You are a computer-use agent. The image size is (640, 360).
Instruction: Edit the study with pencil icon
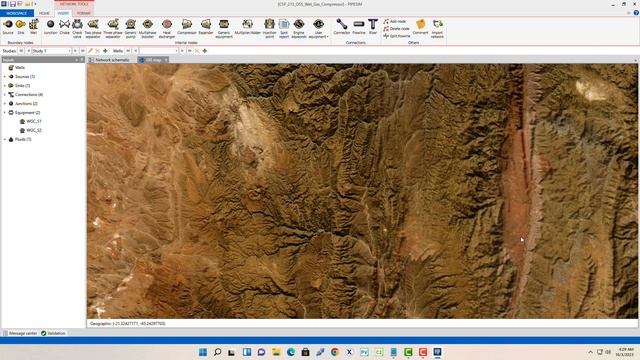pos(91,51)
